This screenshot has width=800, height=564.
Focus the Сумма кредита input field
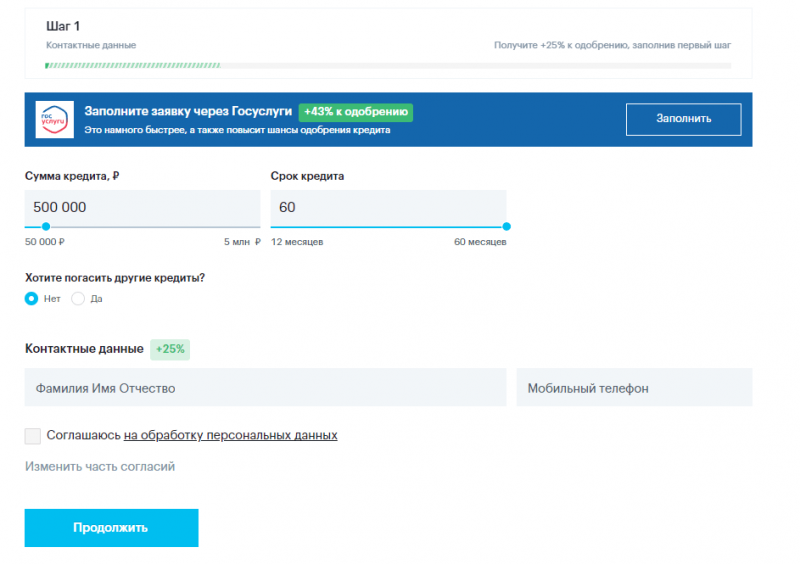(x=142, y=207)
